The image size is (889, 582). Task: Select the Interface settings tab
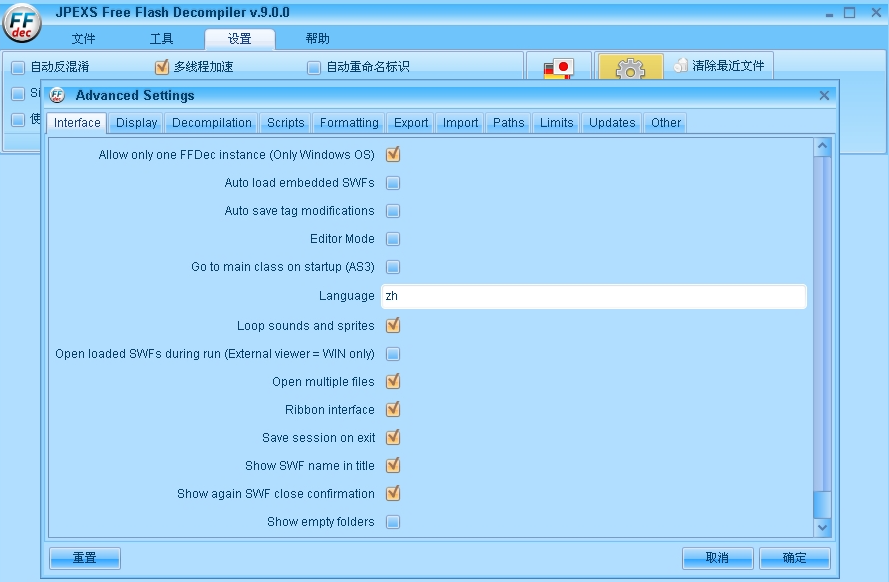[x=77, y=122]
